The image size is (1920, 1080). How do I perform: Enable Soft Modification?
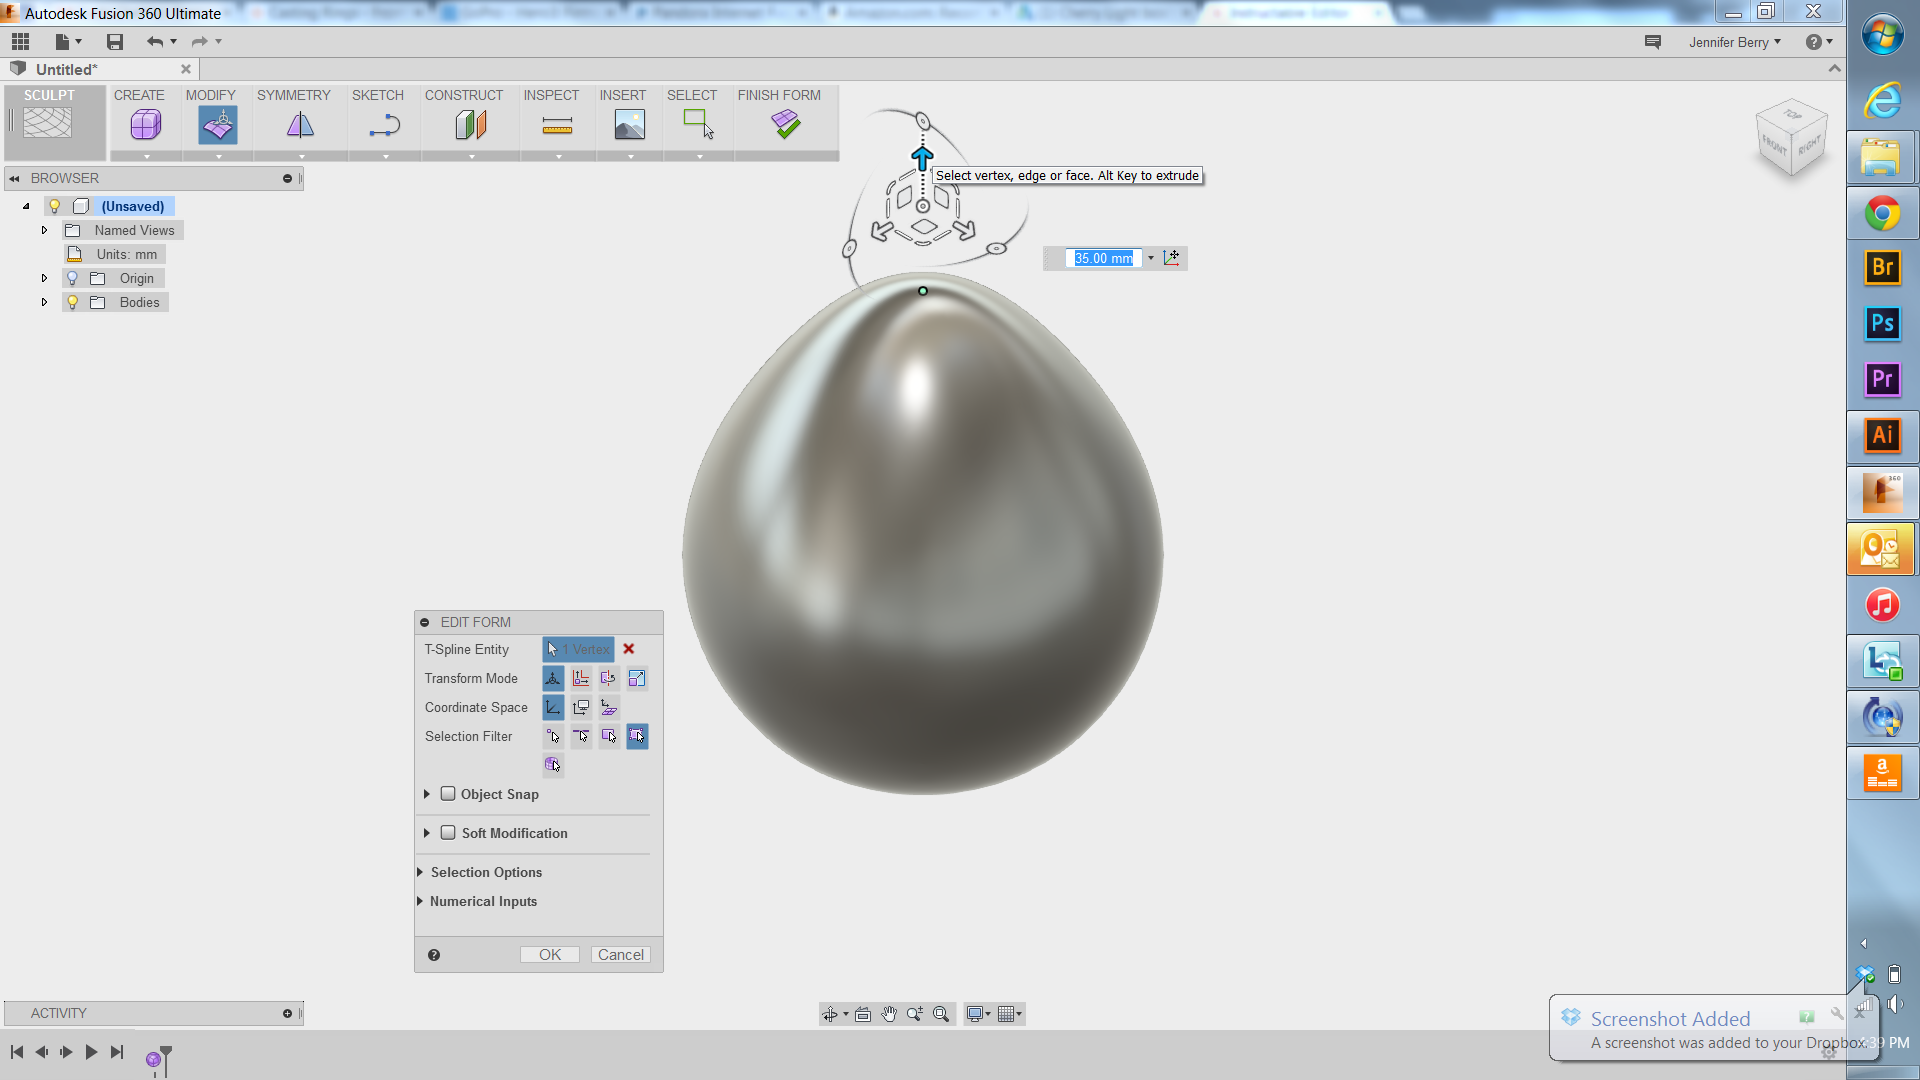tap(449, 832)
